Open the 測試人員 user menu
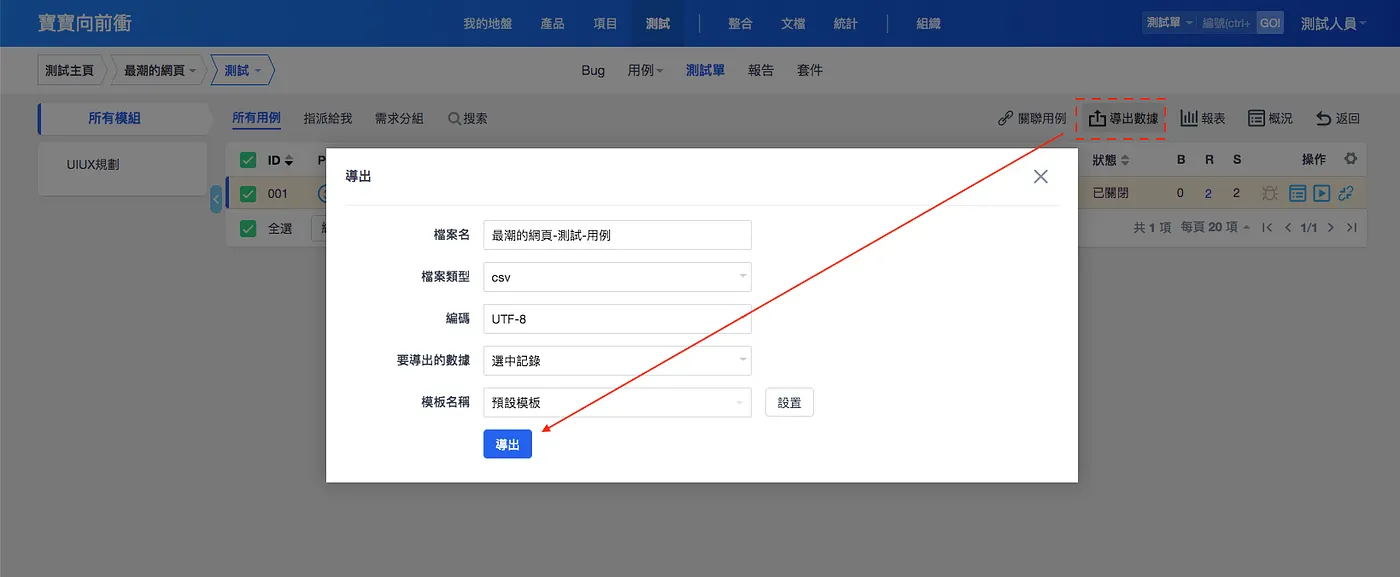The image size is (1400, 577). point(1334,23)
